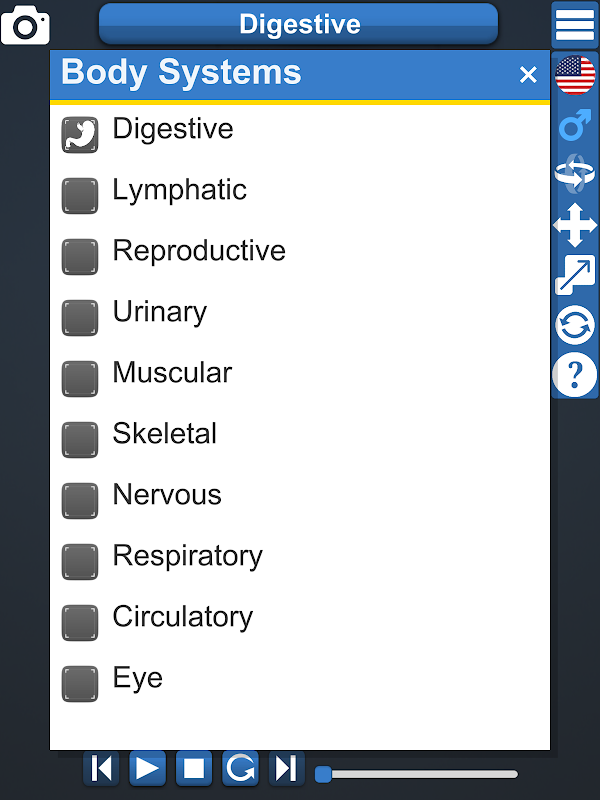600x800 pixels.
Task: Uncheck the Digestive system checkbox
Action: coord(80,134)
